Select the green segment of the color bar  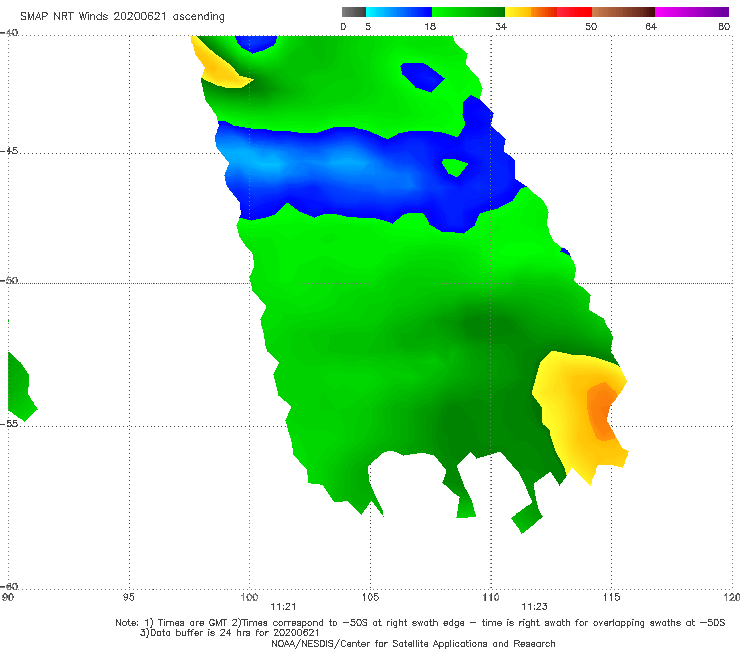(469, 12)
